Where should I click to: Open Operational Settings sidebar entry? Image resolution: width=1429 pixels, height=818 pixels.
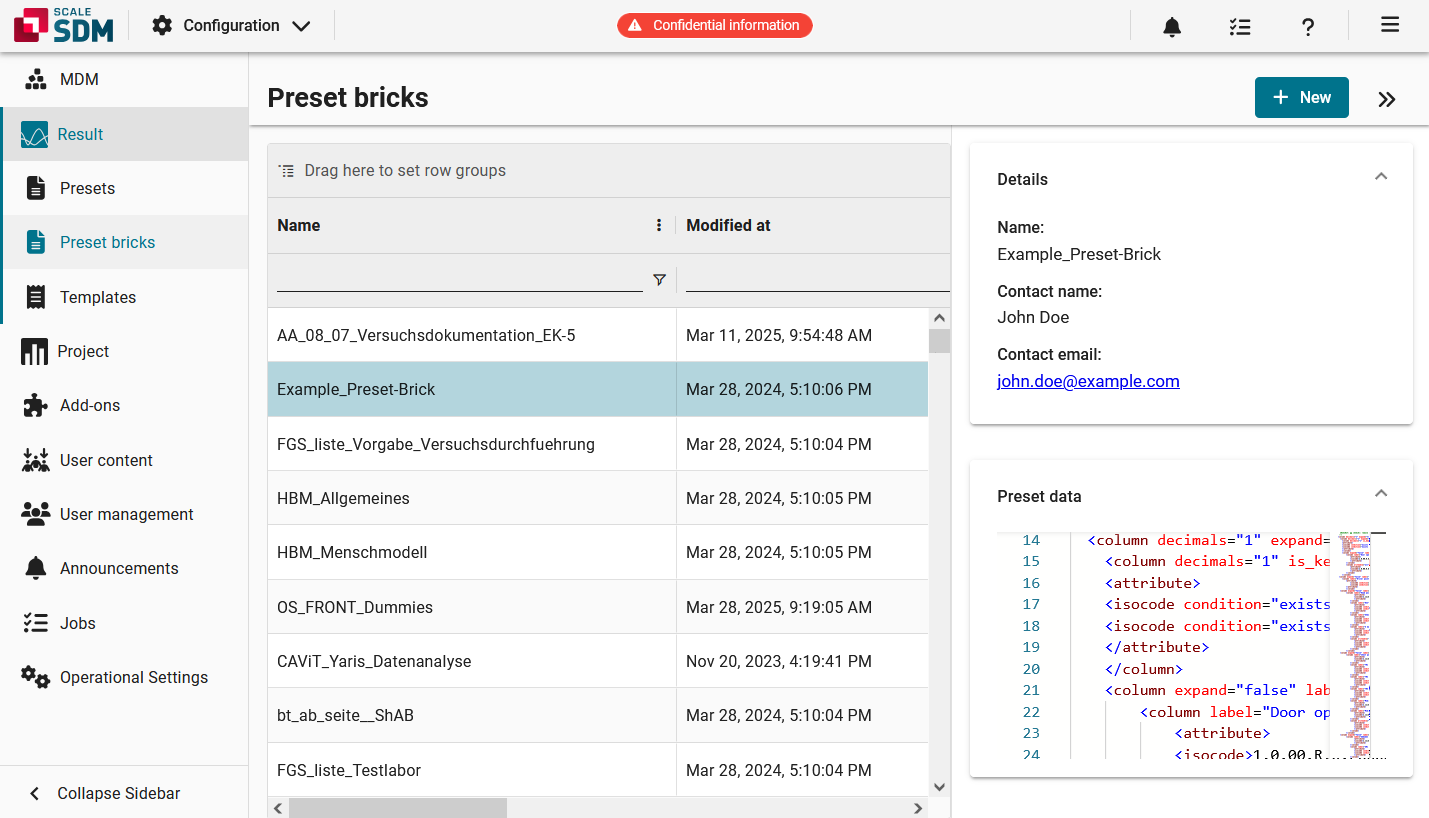[124, 677]
